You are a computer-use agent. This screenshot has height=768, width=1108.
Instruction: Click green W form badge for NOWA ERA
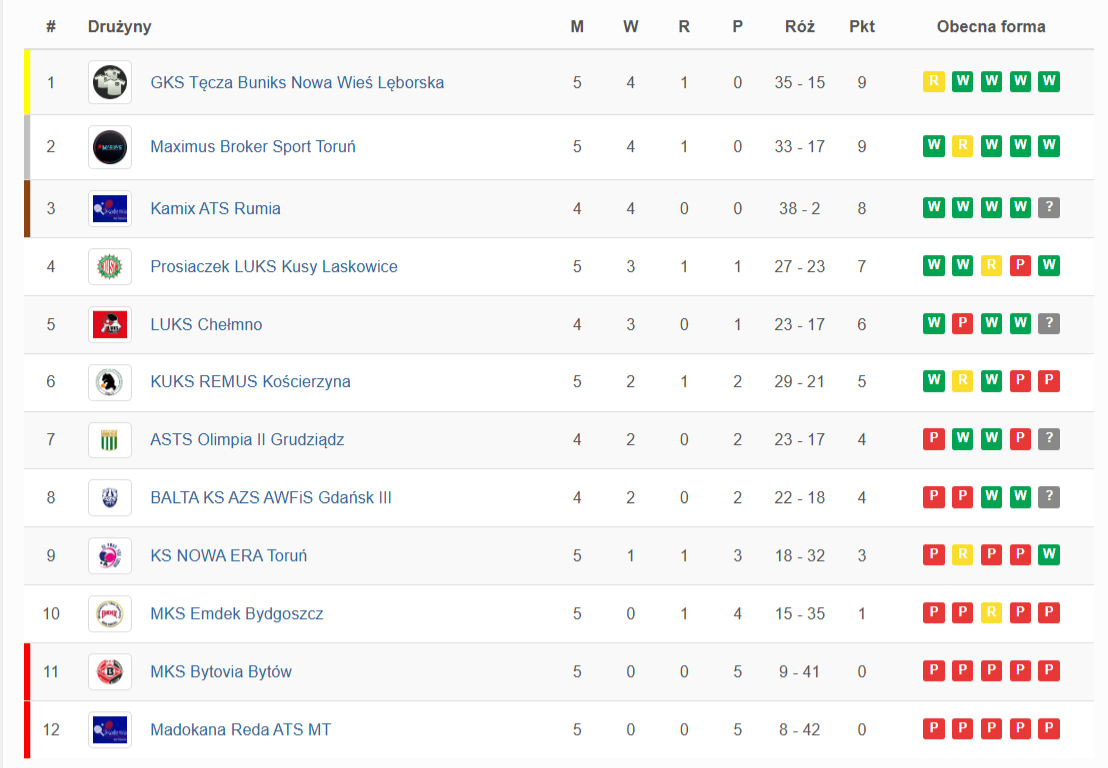click(1049, 555)
